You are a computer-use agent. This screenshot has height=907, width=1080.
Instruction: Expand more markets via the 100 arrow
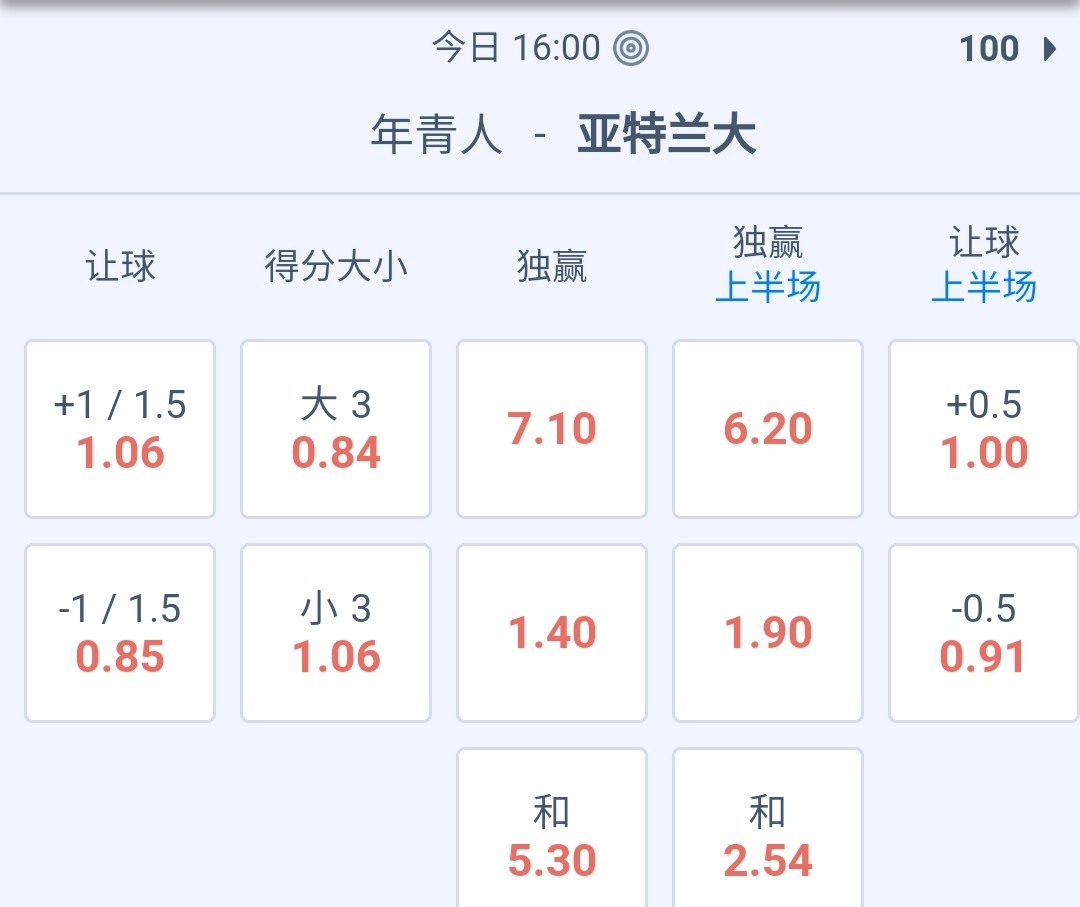coord(1049,49)
